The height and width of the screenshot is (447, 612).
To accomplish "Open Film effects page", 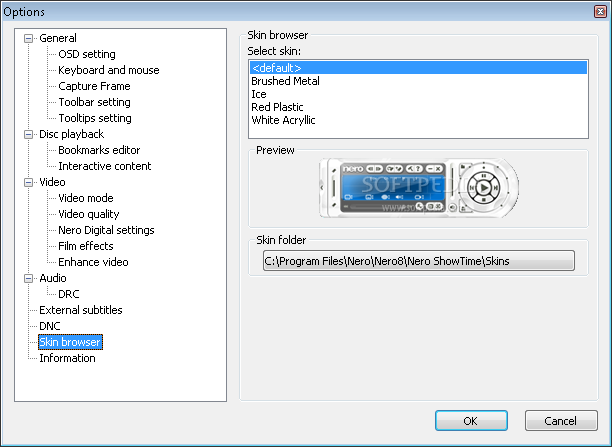I will [86, 246].
